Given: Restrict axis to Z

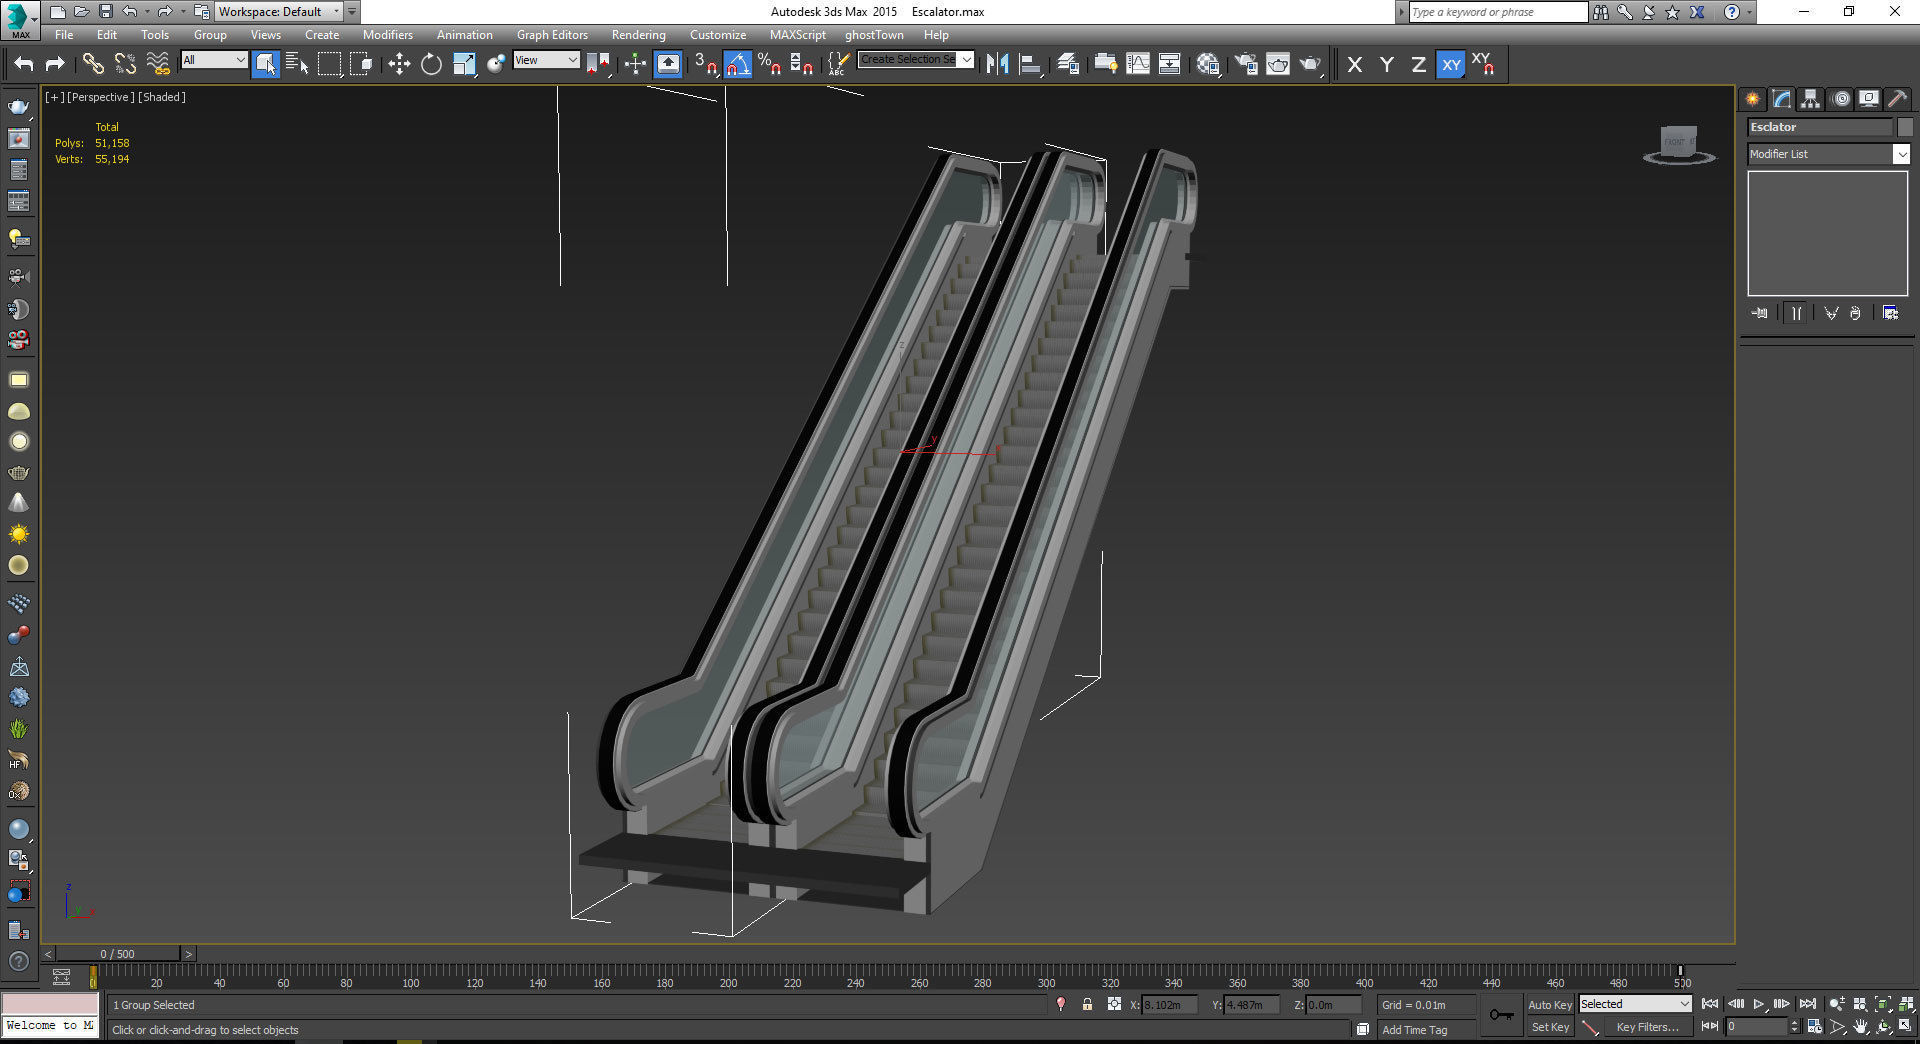Looking at the screenshot, I should point(1418,65).
